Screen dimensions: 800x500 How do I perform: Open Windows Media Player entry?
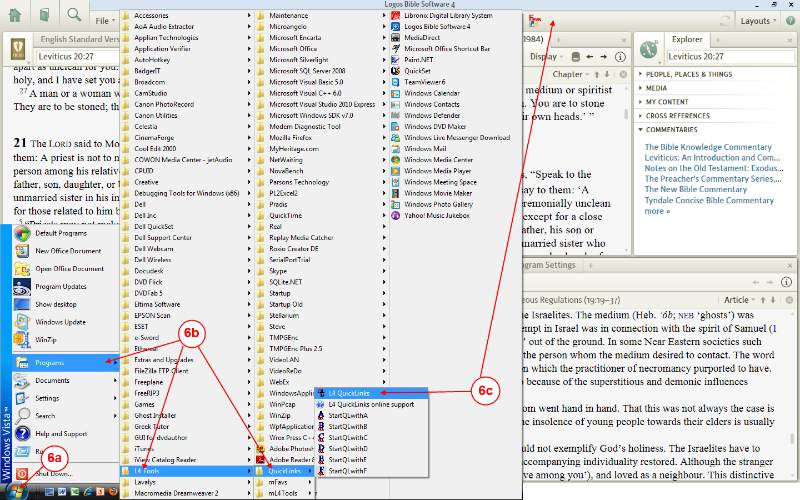point(437,171)
